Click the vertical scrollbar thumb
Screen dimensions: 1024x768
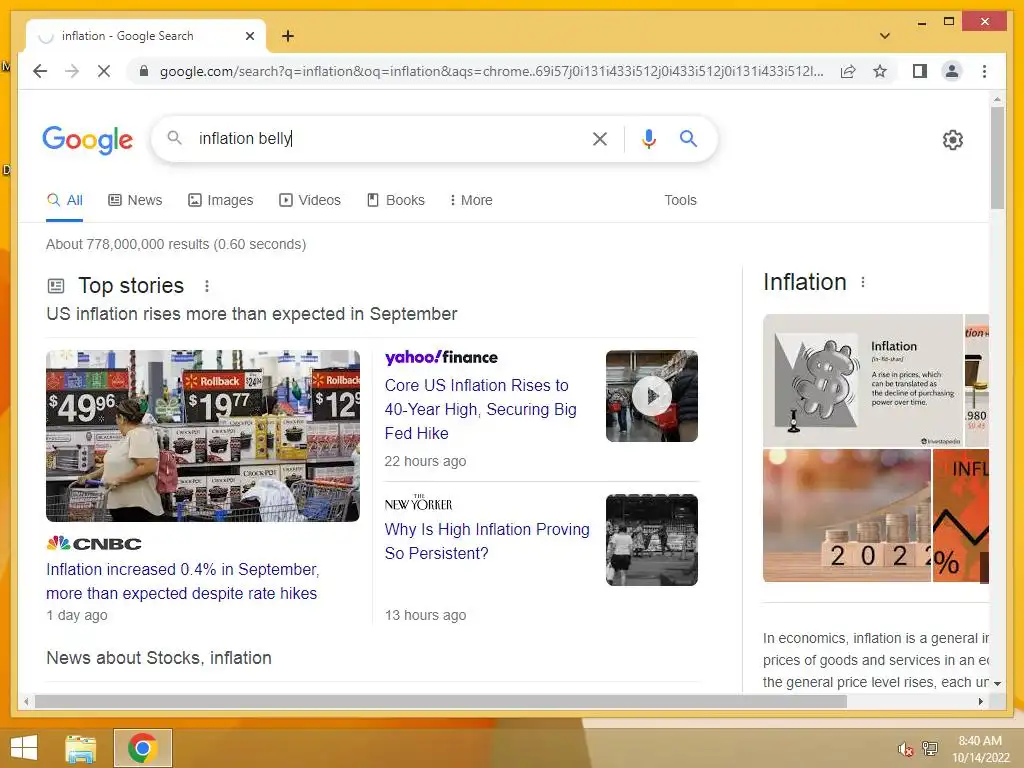(x=997, y=158)
